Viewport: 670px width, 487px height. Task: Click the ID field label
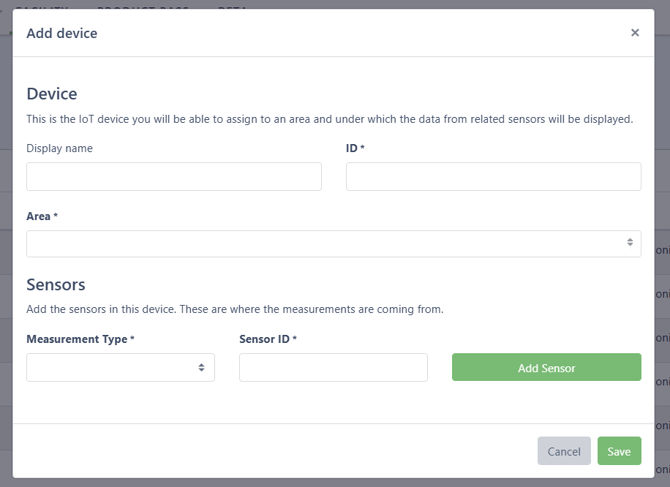click(354, 148)
